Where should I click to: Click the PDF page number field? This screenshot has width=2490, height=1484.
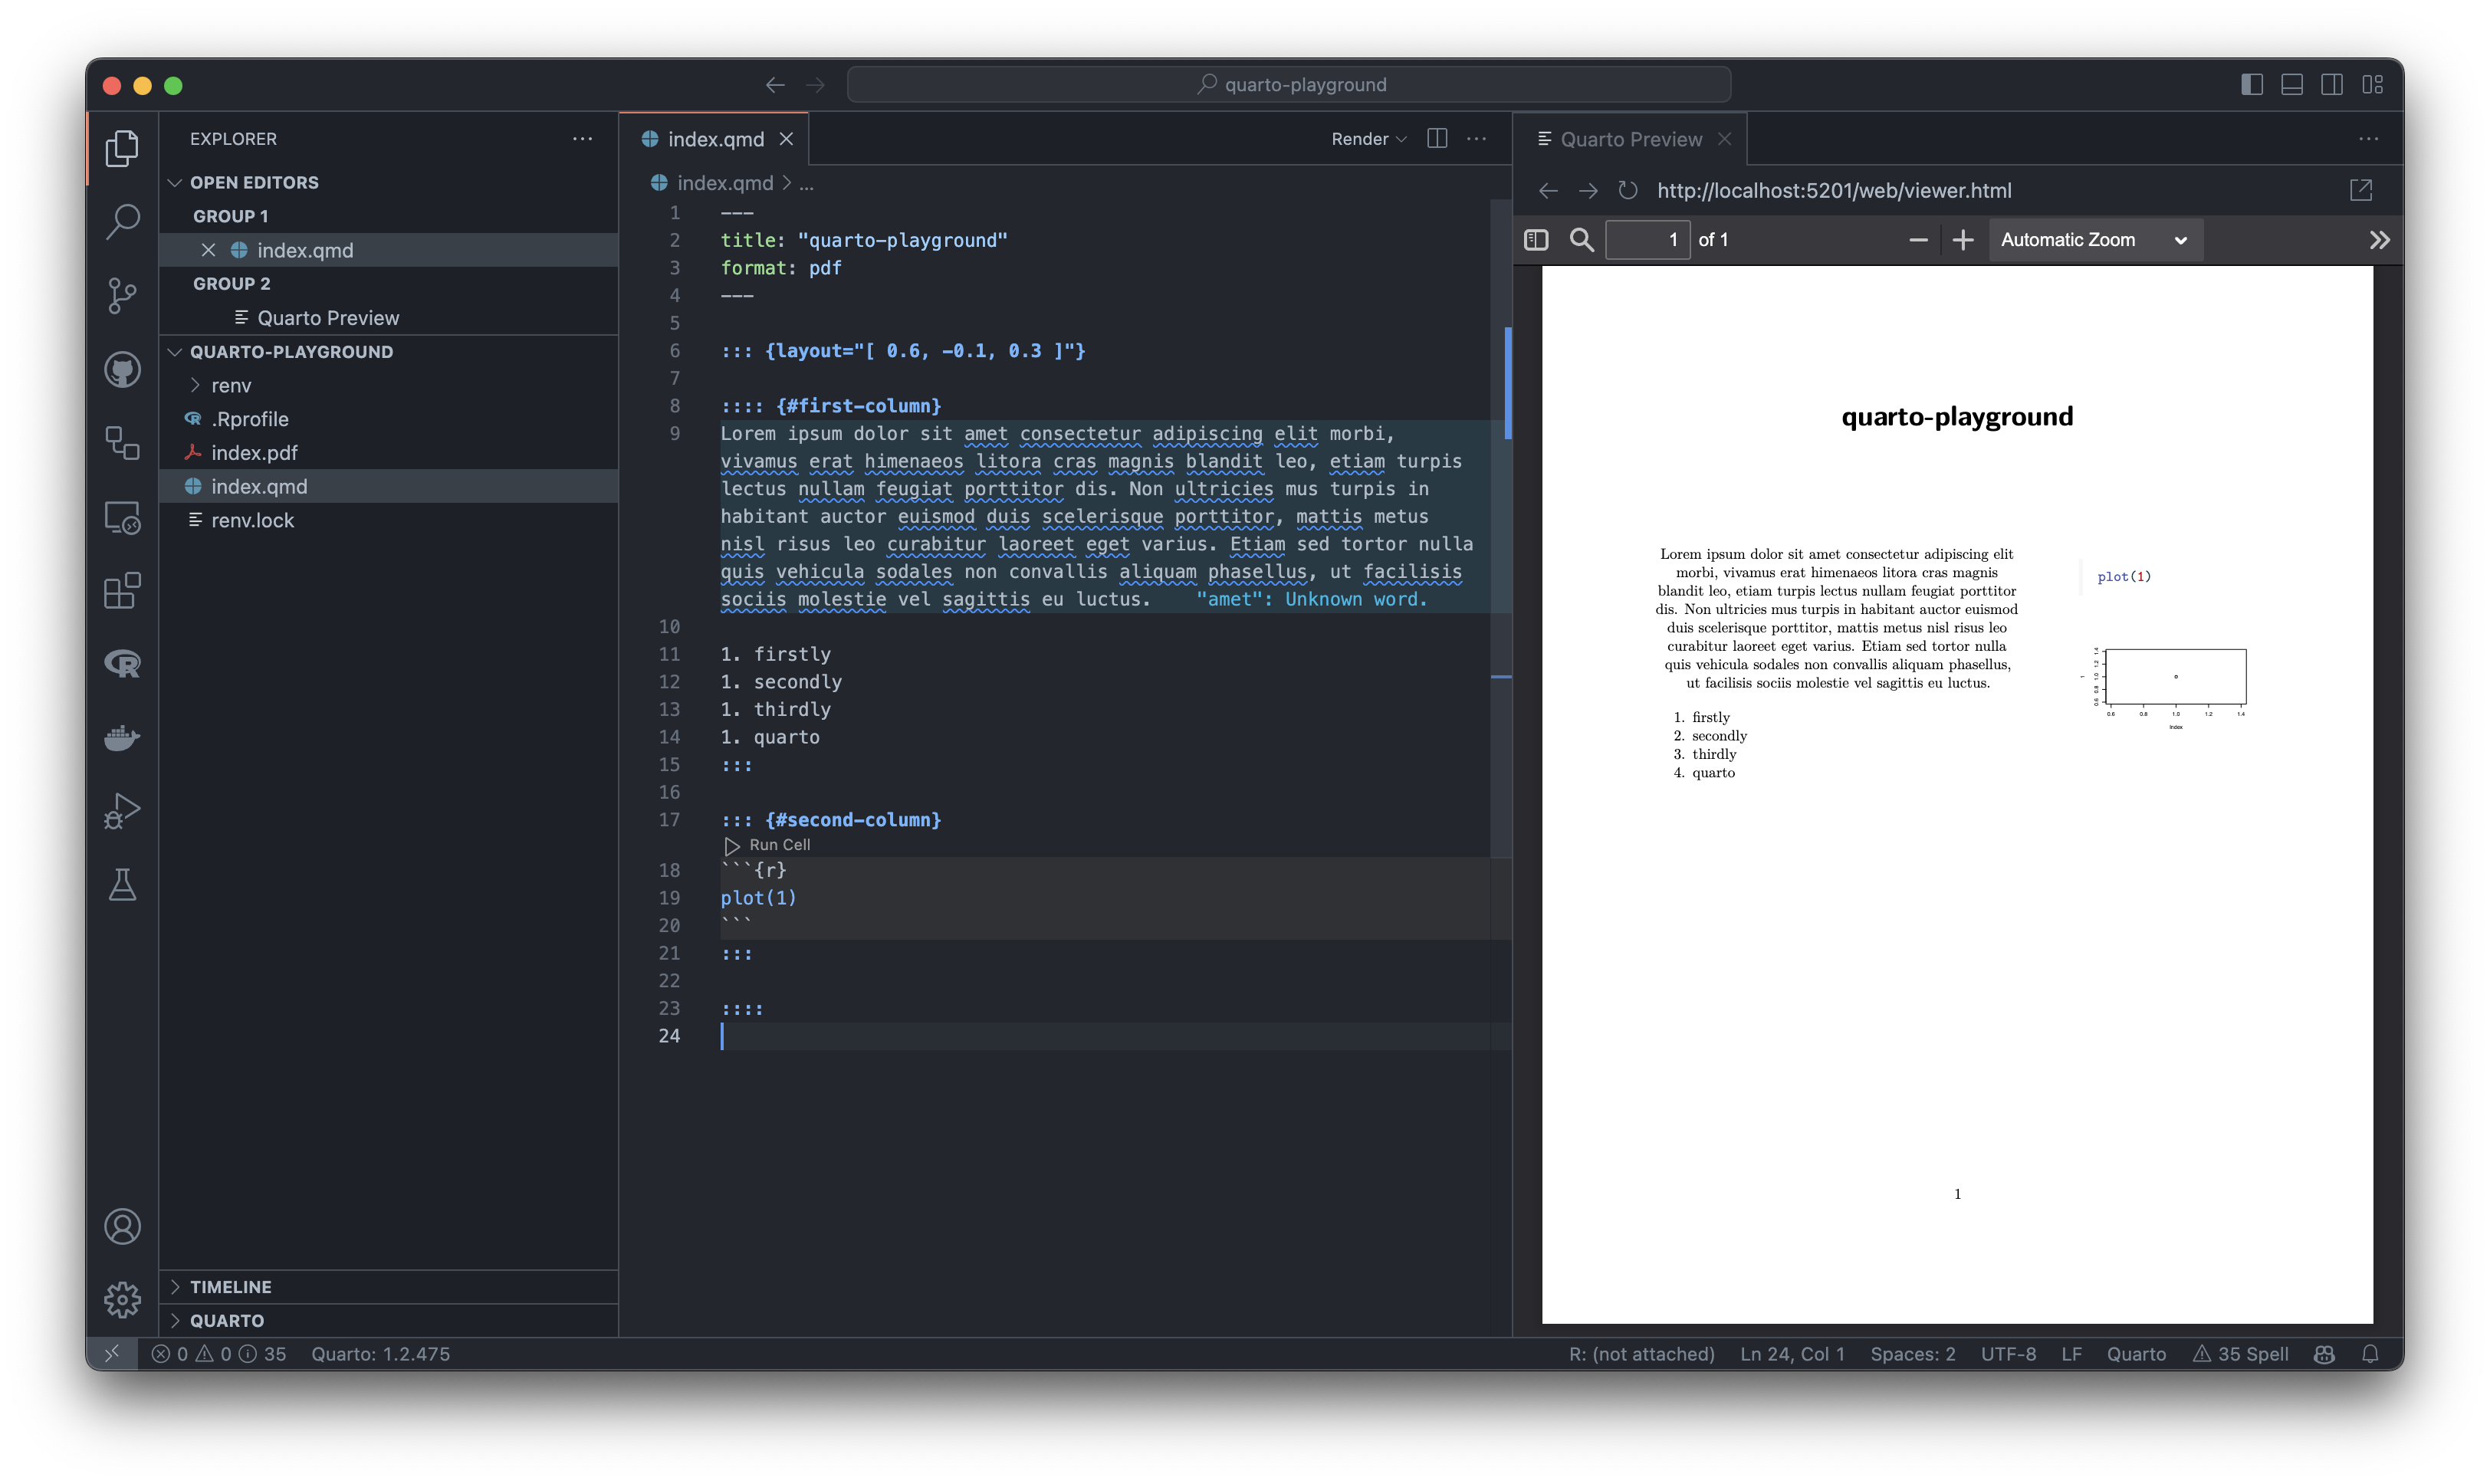pos(1648,240)
